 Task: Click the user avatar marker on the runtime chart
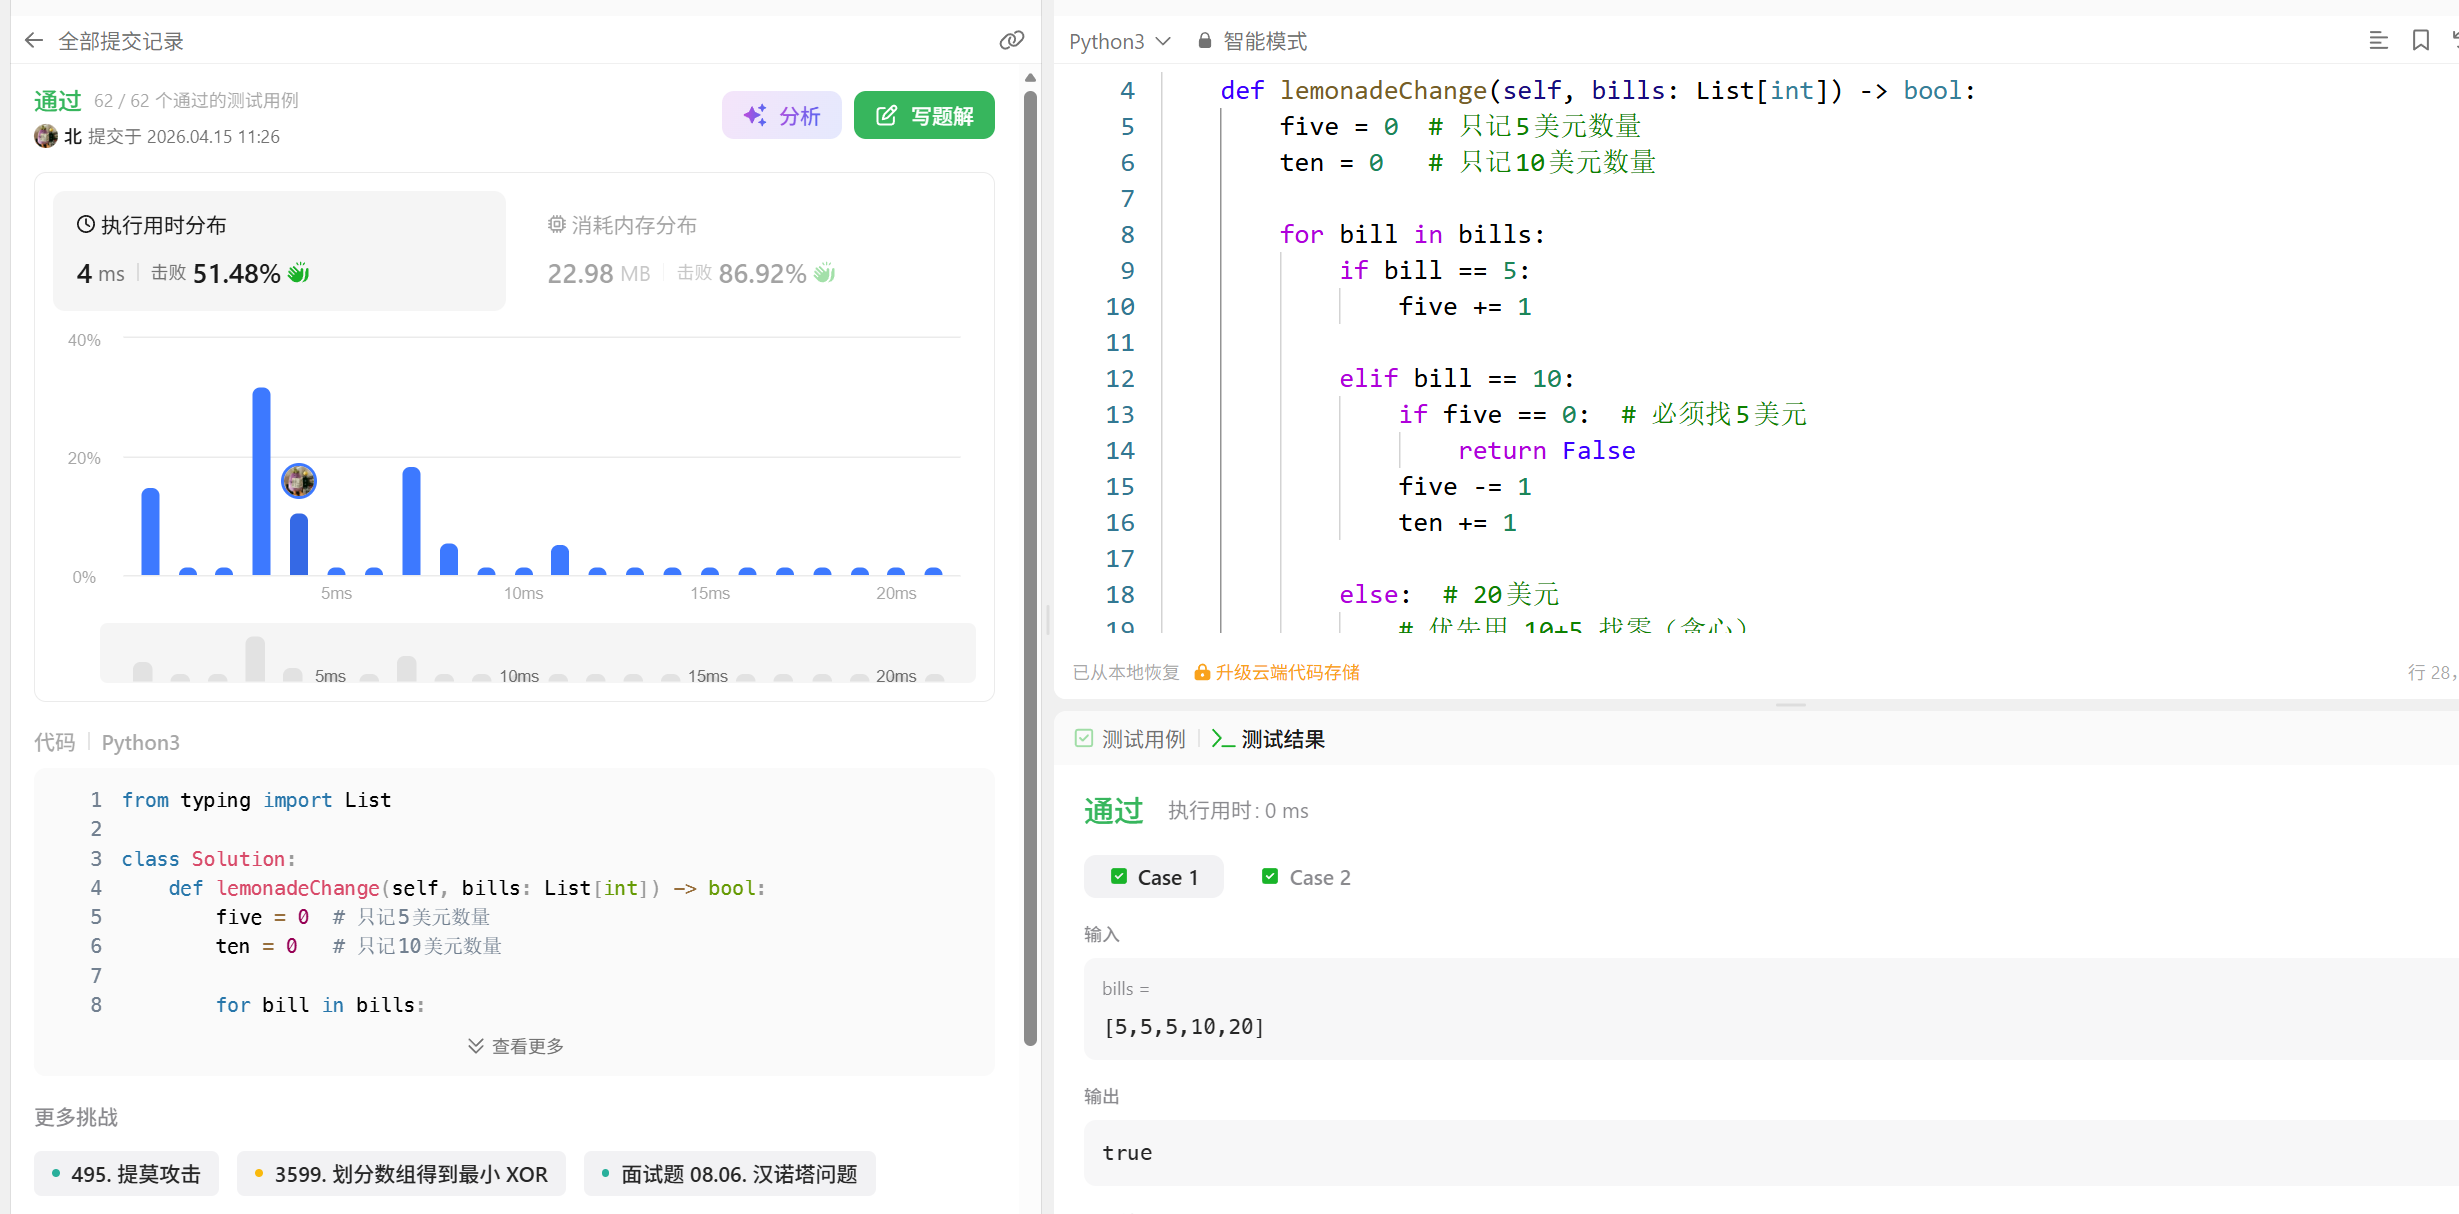pos(299,481)
